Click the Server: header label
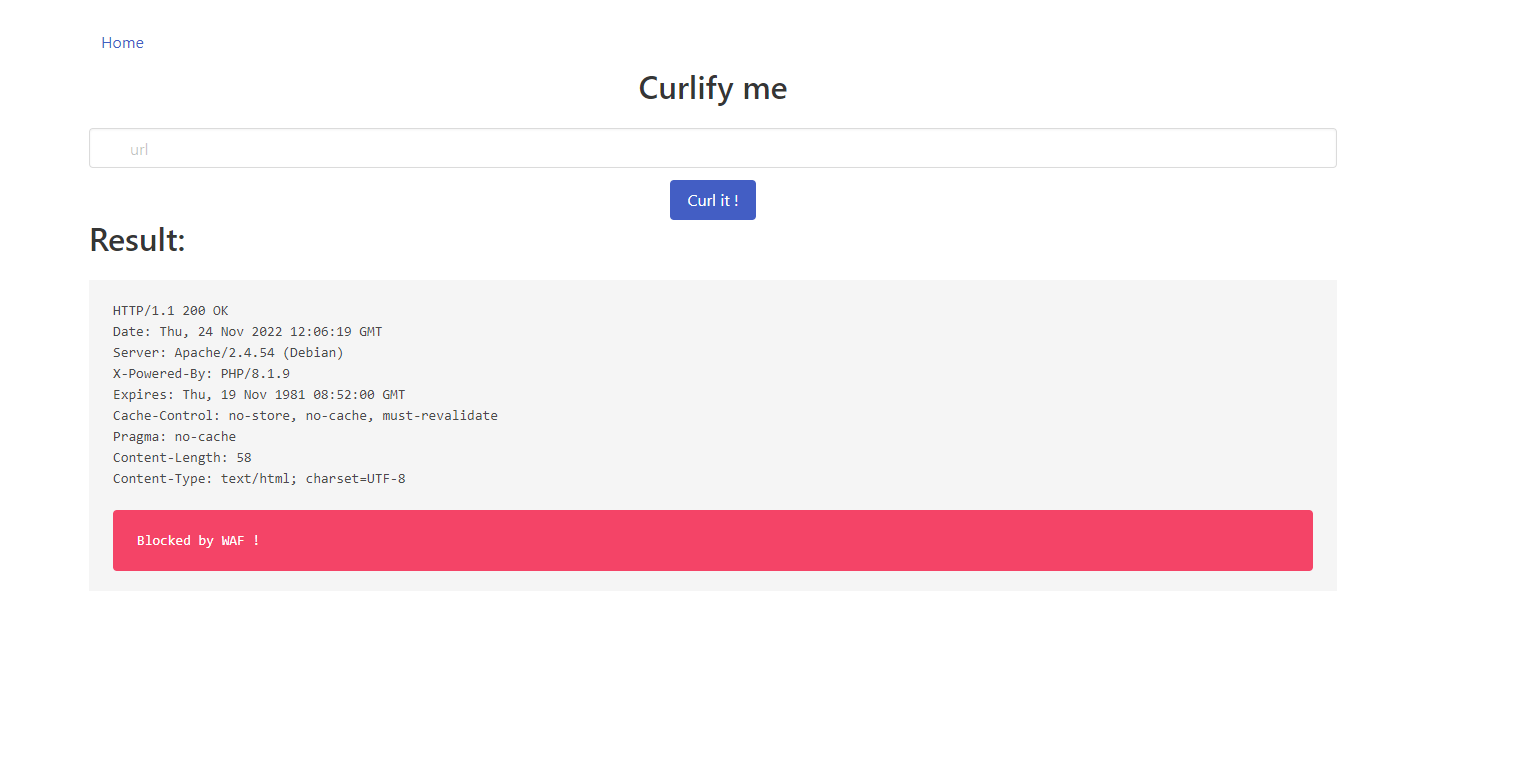Image resolution: width=1520 pixels, height=777 pixels. point(140,353)
